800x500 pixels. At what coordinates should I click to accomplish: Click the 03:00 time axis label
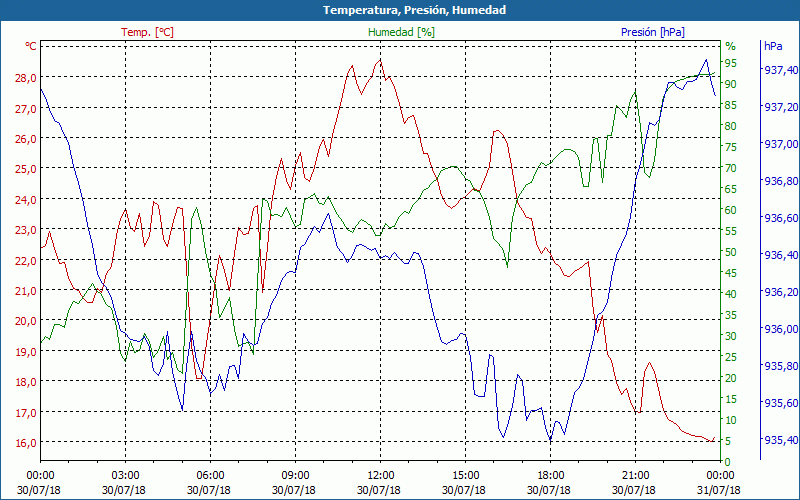[x=126, y=476]
